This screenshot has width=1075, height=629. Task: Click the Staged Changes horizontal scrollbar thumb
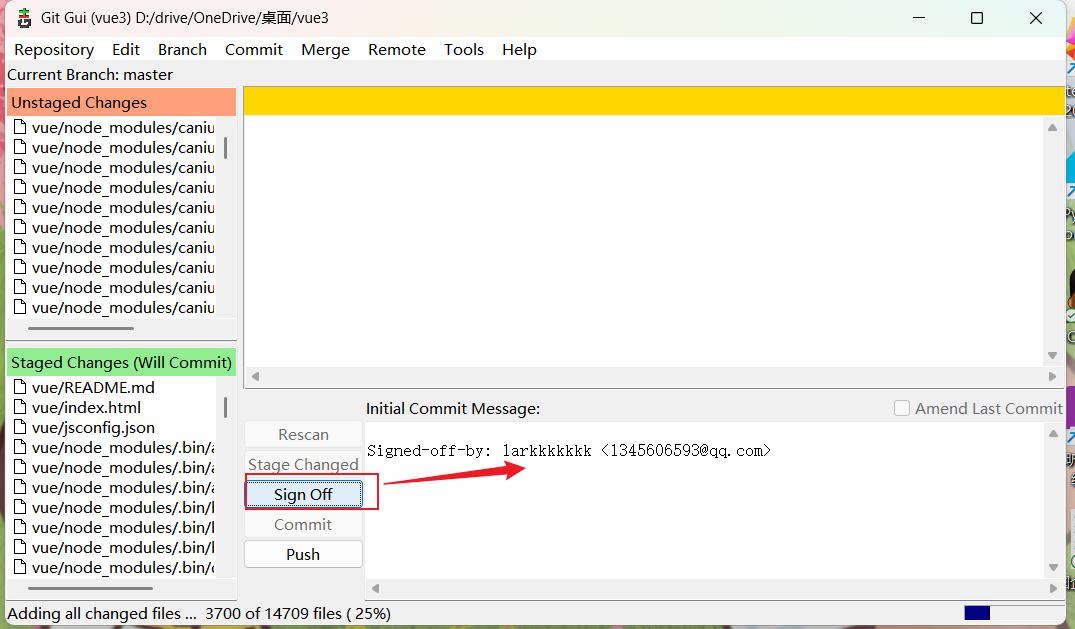click(x=90, y=588)
